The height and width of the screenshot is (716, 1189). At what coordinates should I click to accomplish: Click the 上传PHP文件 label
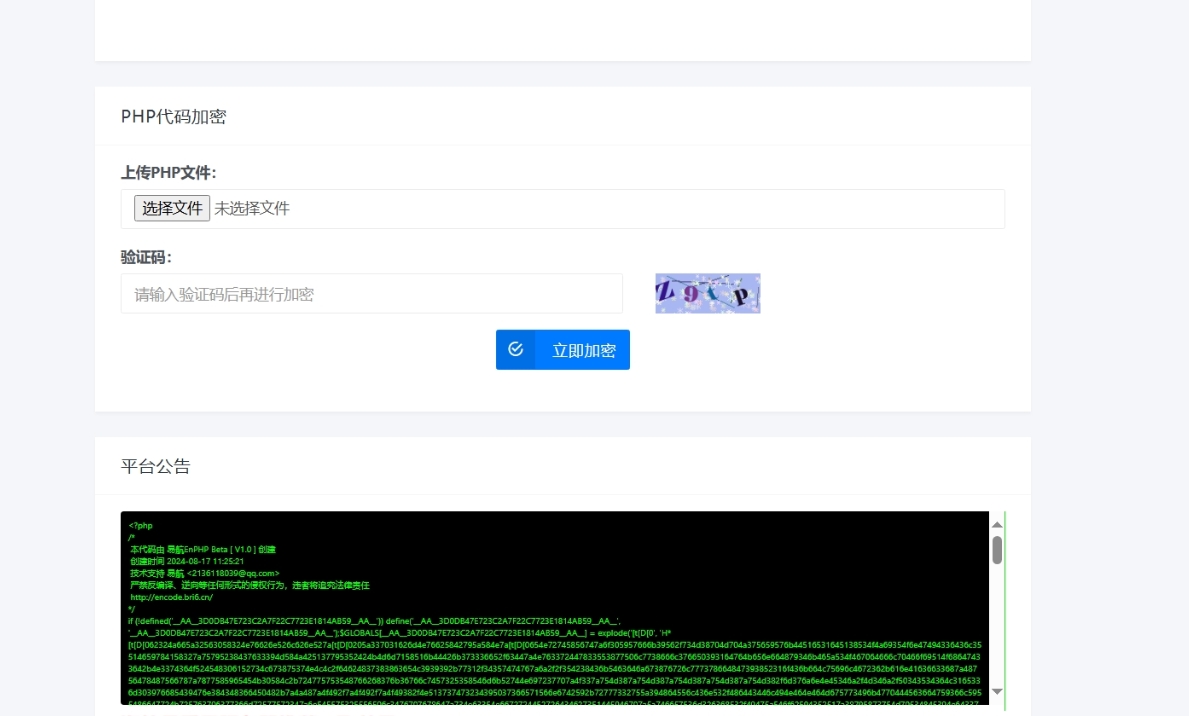[x=168, y=173]
